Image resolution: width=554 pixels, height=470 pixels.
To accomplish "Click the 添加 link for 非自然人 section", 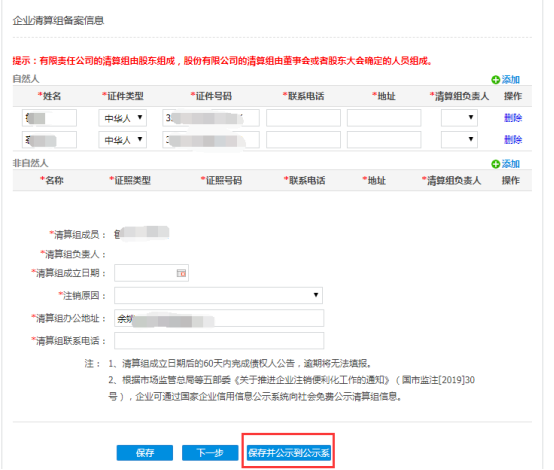I will (511, 164).
